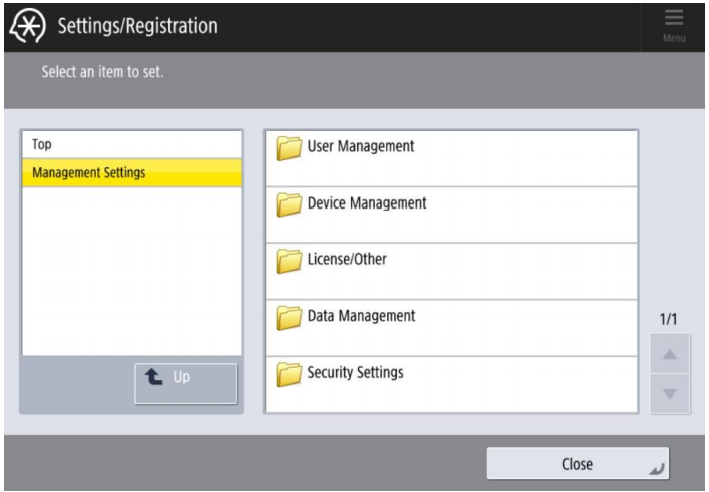Go up one level with Up button
This screenshot has width=709, height=492.
tap(186, 382)
